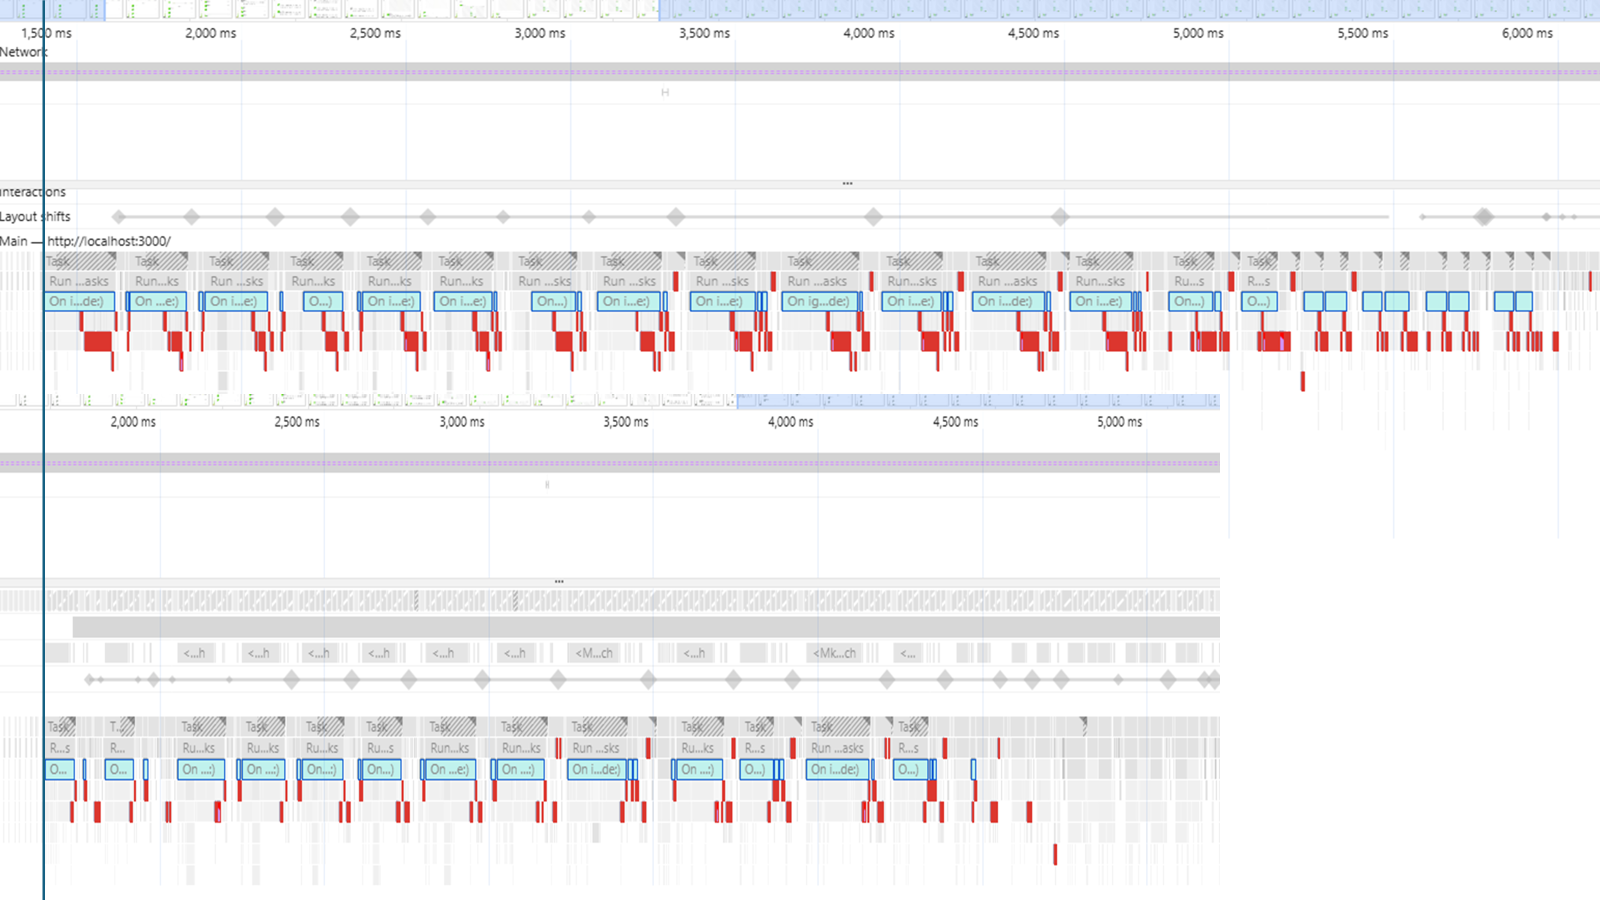Click the 5,000 ms mark on the lower ruler
Screen dimensions: 1600x900
(x=1119, y=422)
